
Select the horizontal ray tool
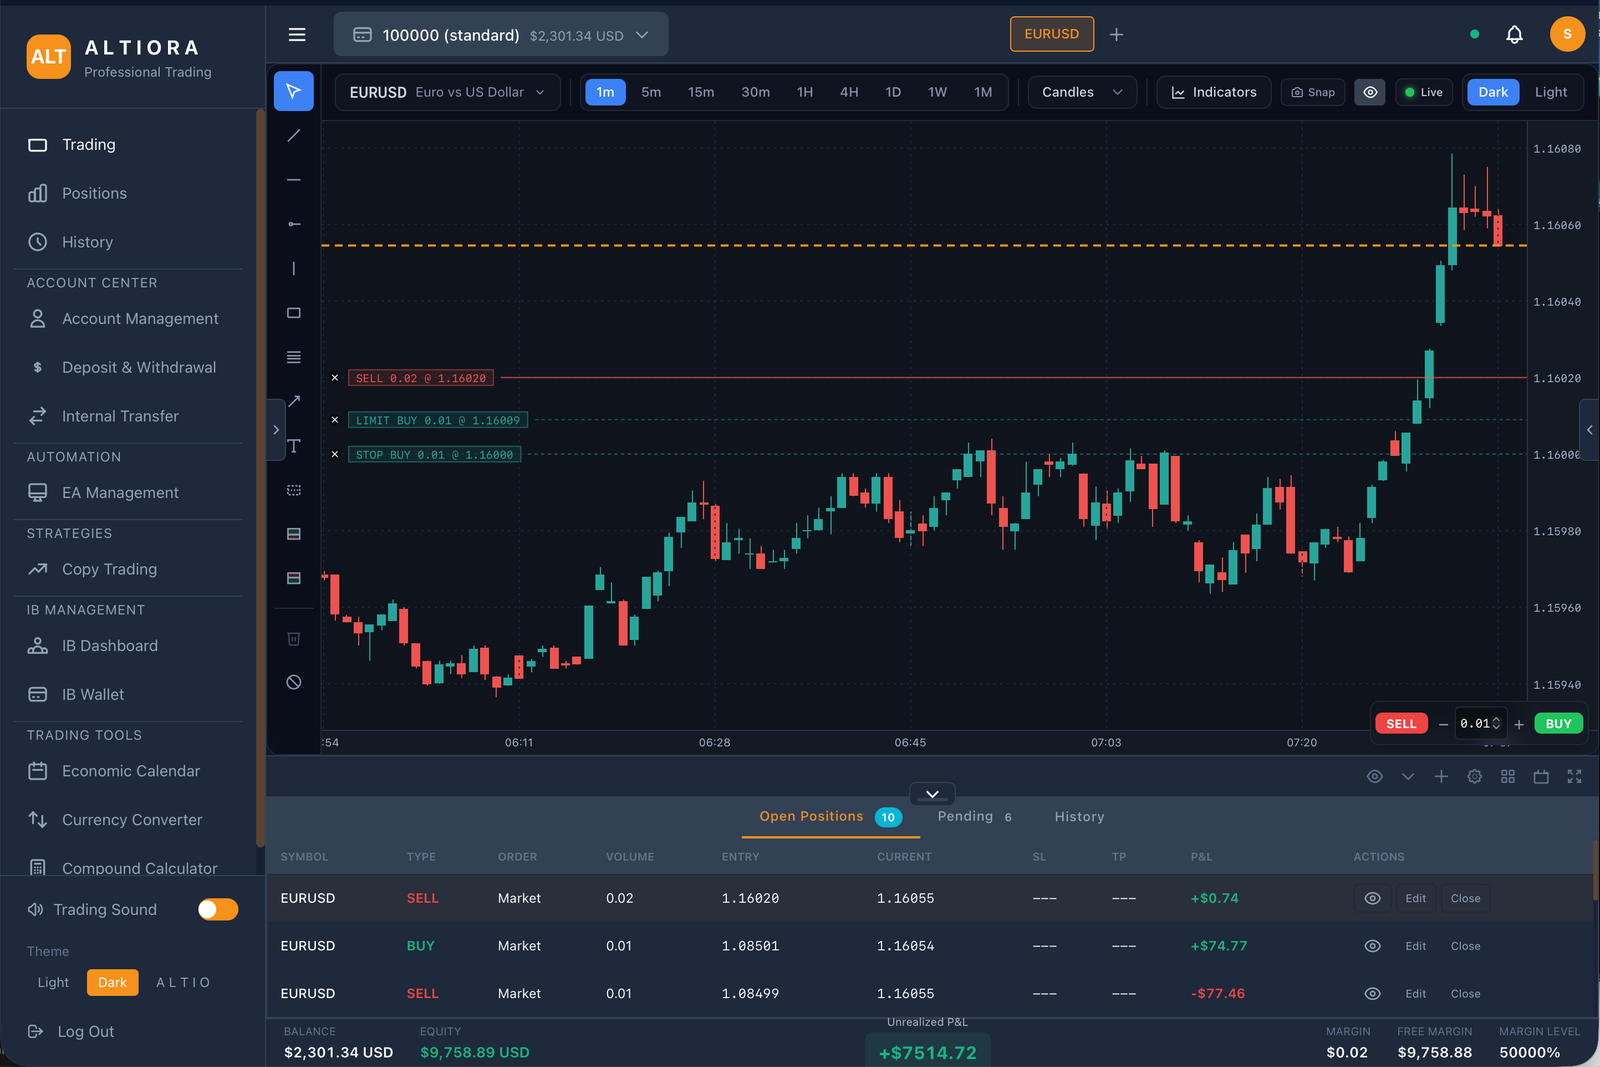(293, 224)
